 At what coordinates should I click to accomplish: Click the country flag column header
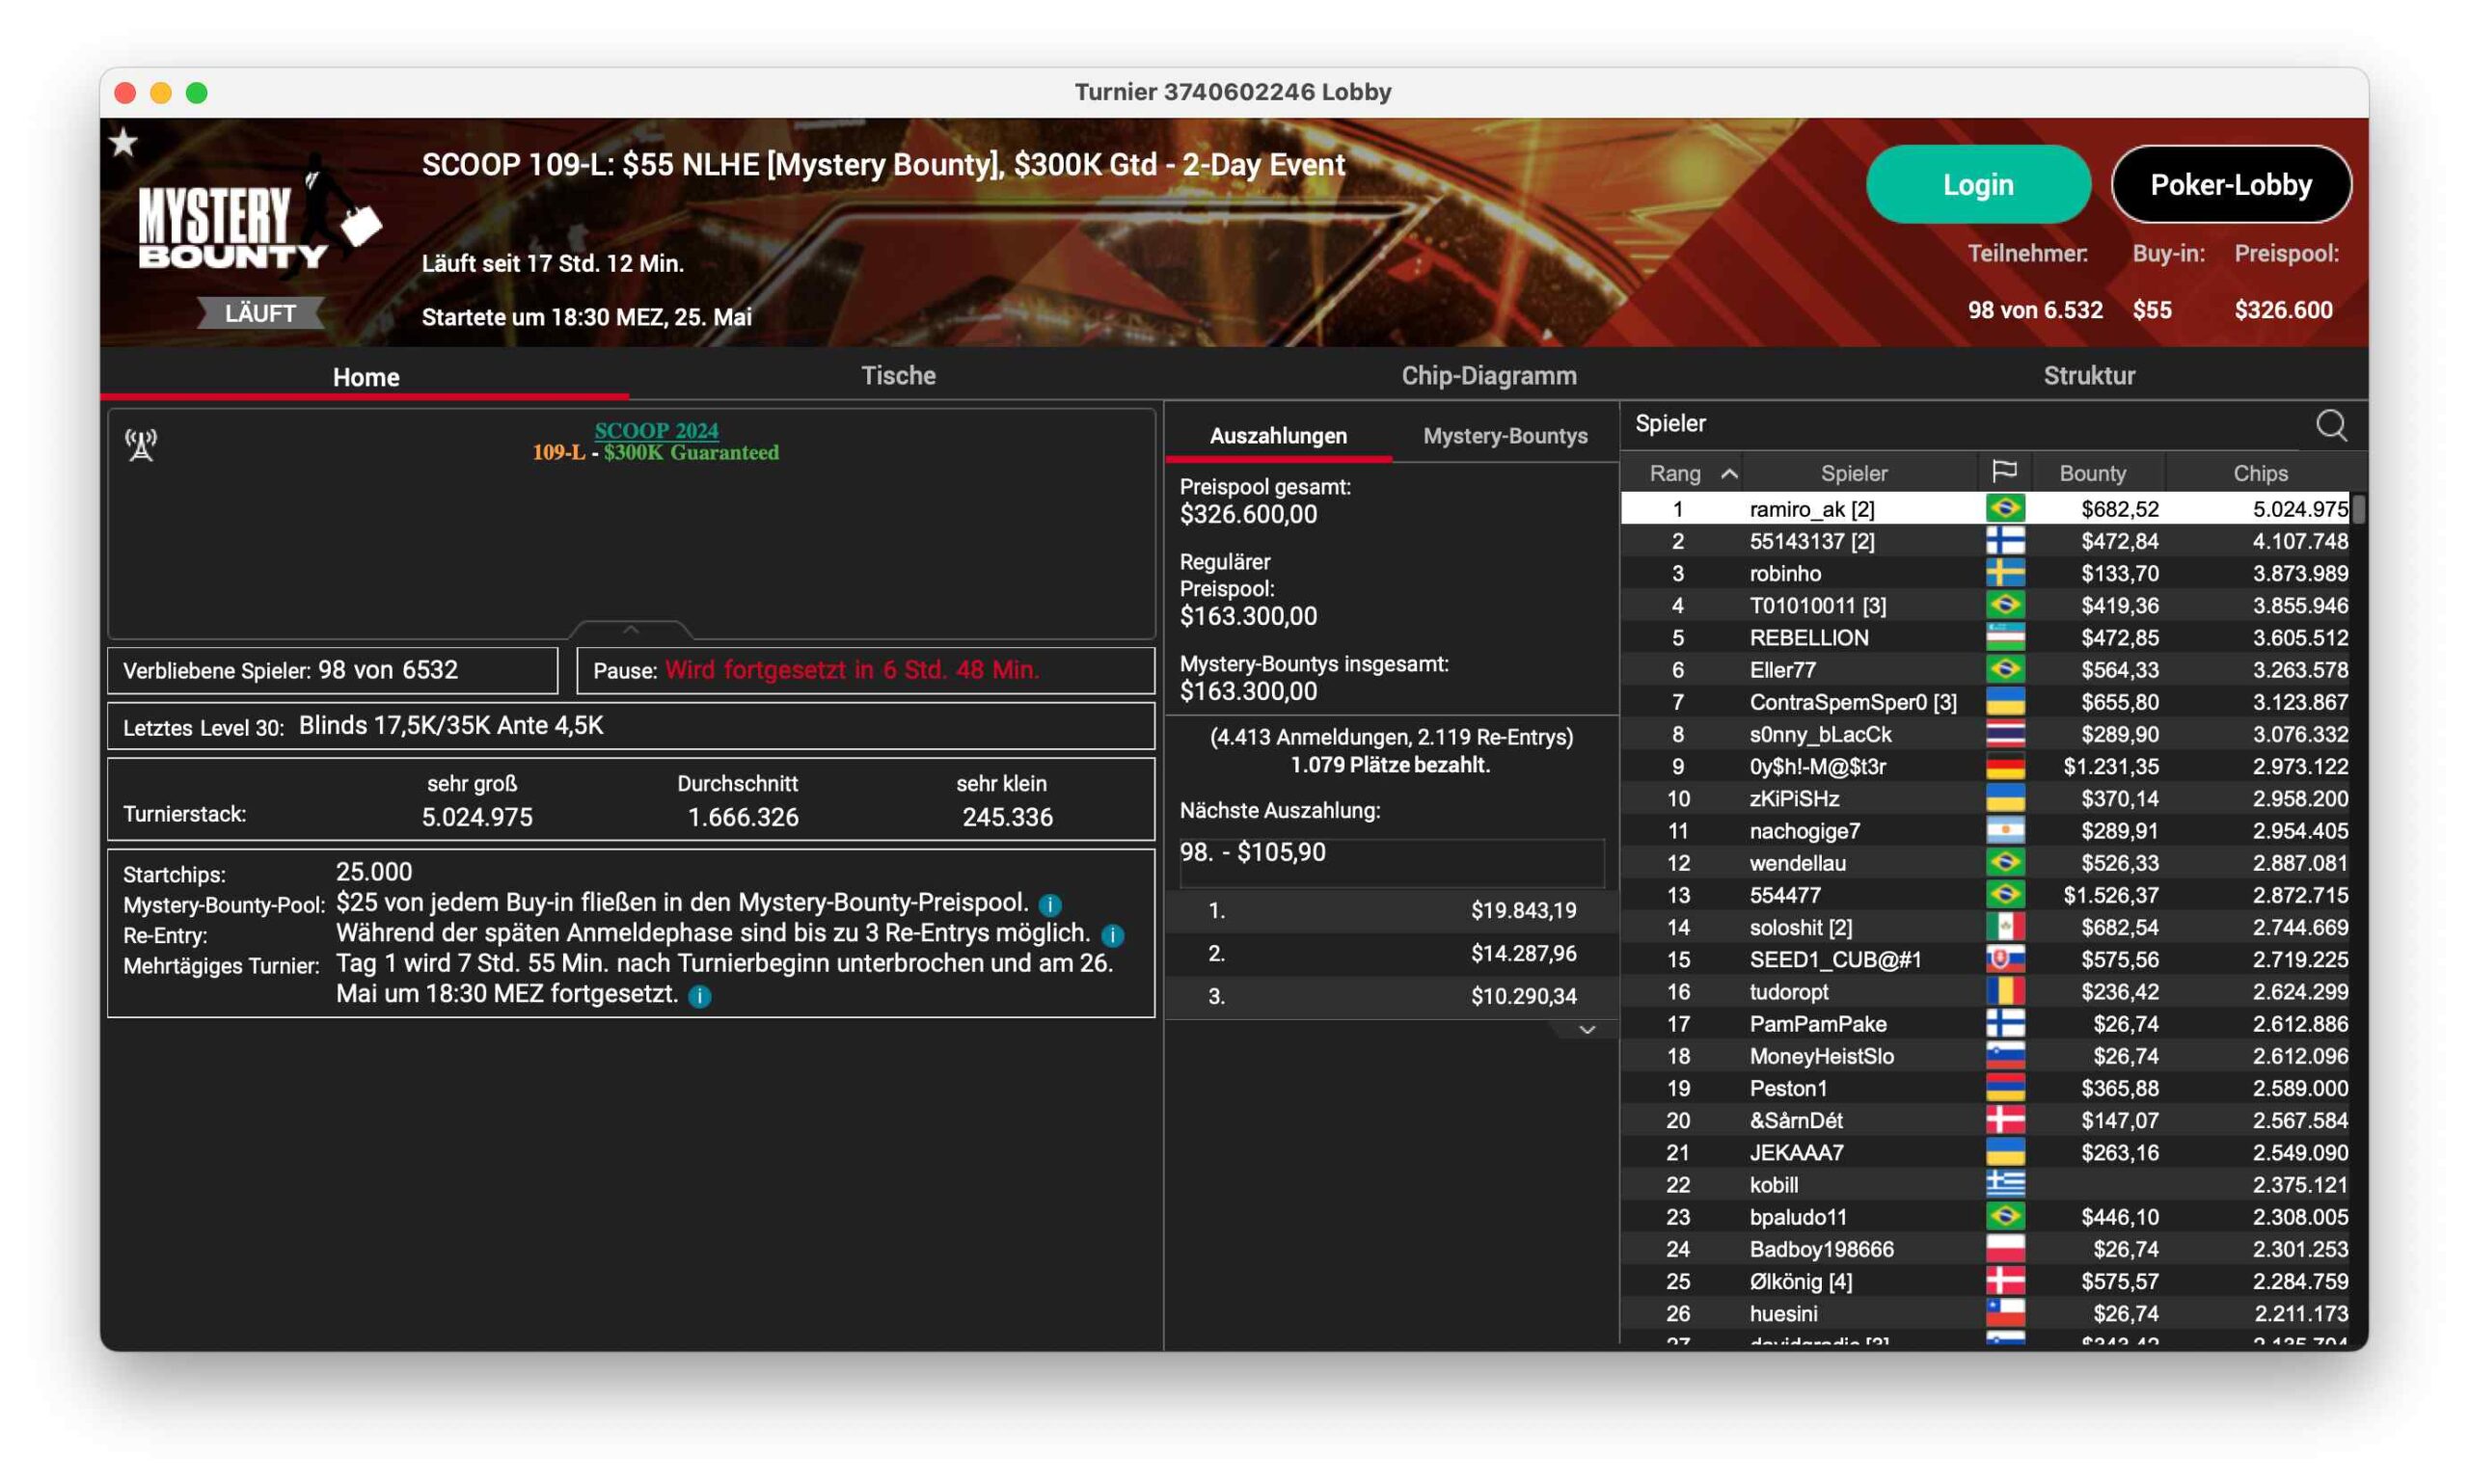click(2003, 472)
